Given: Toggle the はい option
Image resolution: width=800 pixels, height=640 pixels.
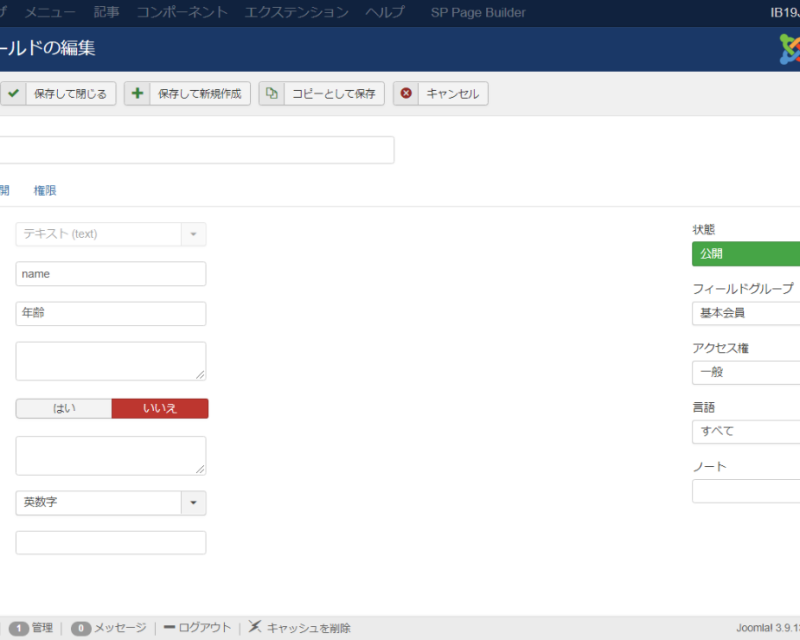Looking at the screenshot, I should click(x=64, y=408).
